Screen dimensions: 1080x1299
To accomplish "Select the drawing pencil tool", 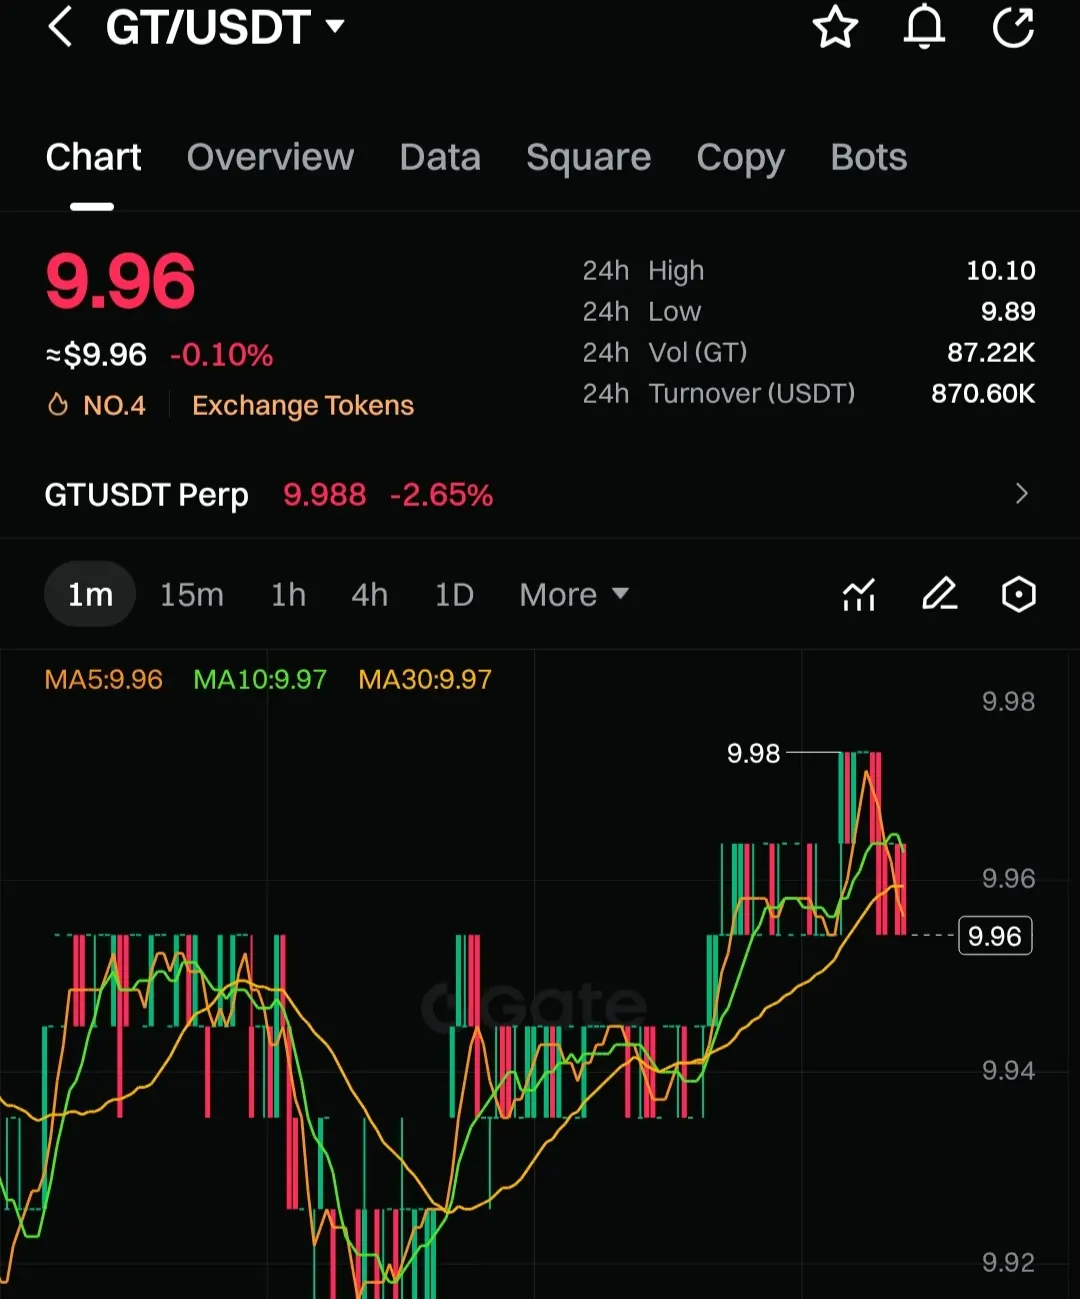I will (939, 594).
